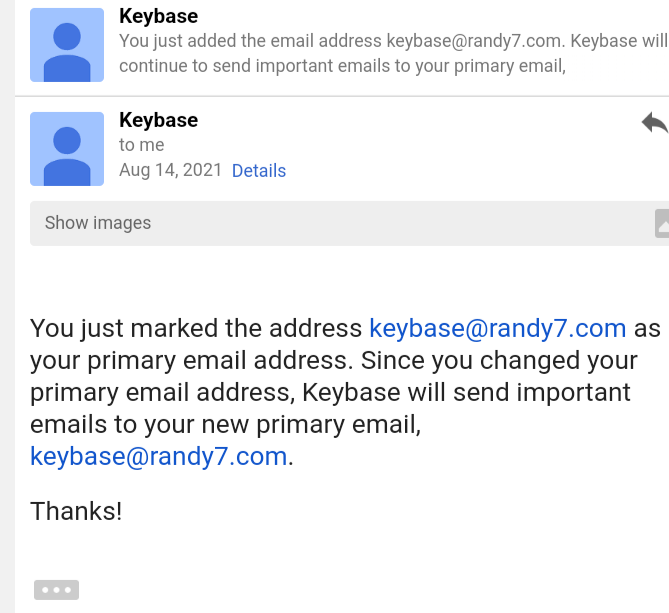This screenshot has height=613, width=669.
Task: Click the phrase "You just marked the address"
Action: 196,328
